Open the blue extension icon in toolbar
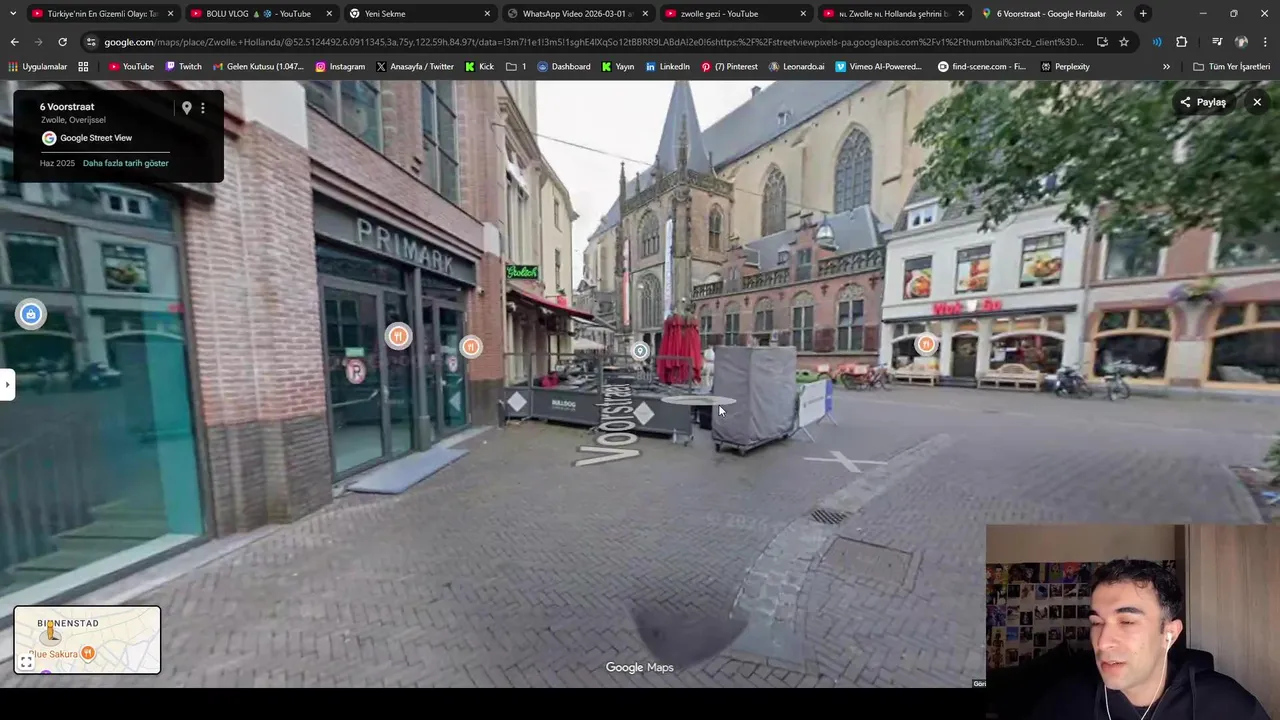The height and width of the screenshot is (720, 1280). 1157,42
